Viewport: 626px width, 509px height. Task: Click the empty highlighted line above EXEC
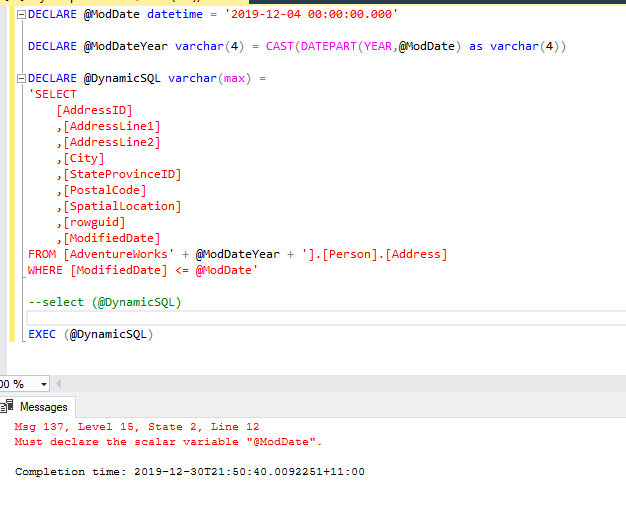(326, 318)
